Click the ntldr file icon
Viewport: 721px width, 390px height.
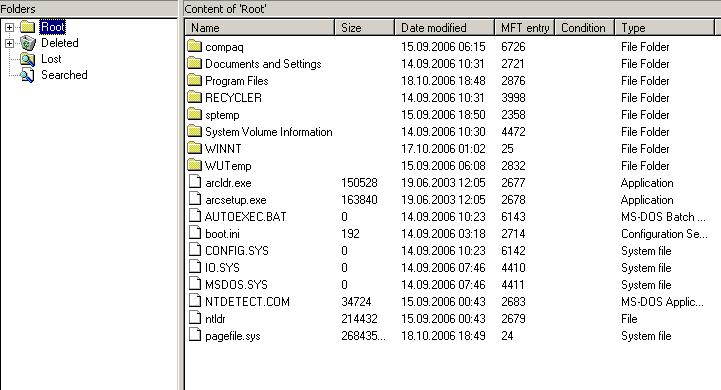(x=195, y=318)
